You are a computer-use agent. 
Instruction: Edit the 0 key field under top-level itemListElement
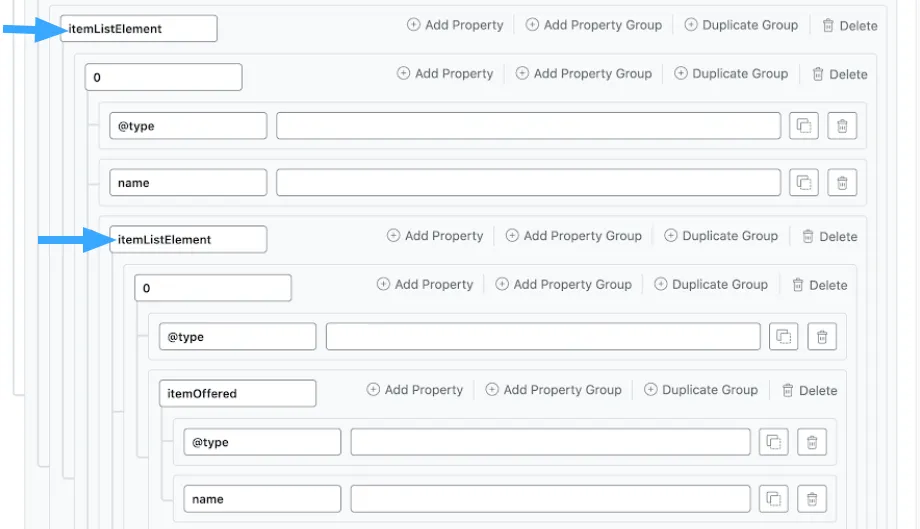click(164, 77)
